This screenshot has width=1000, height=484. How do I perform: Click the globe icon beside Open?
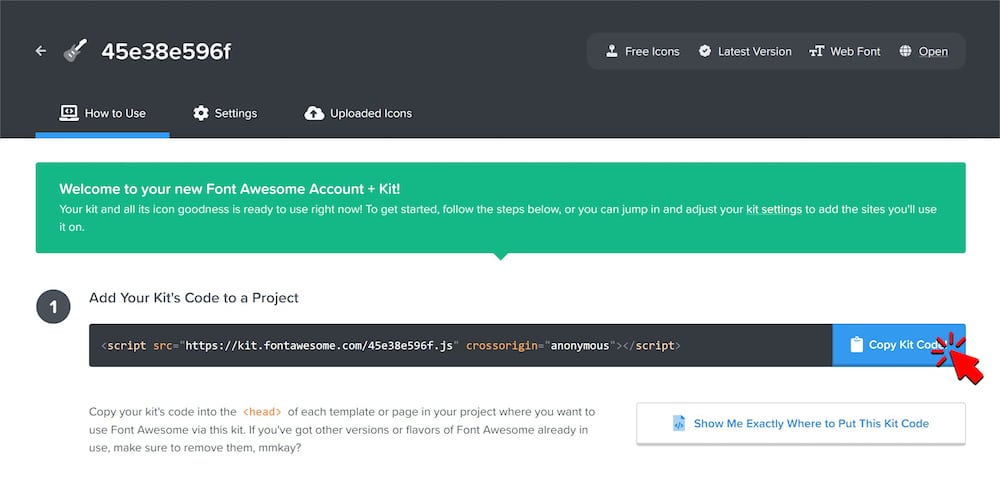point(905,51)
